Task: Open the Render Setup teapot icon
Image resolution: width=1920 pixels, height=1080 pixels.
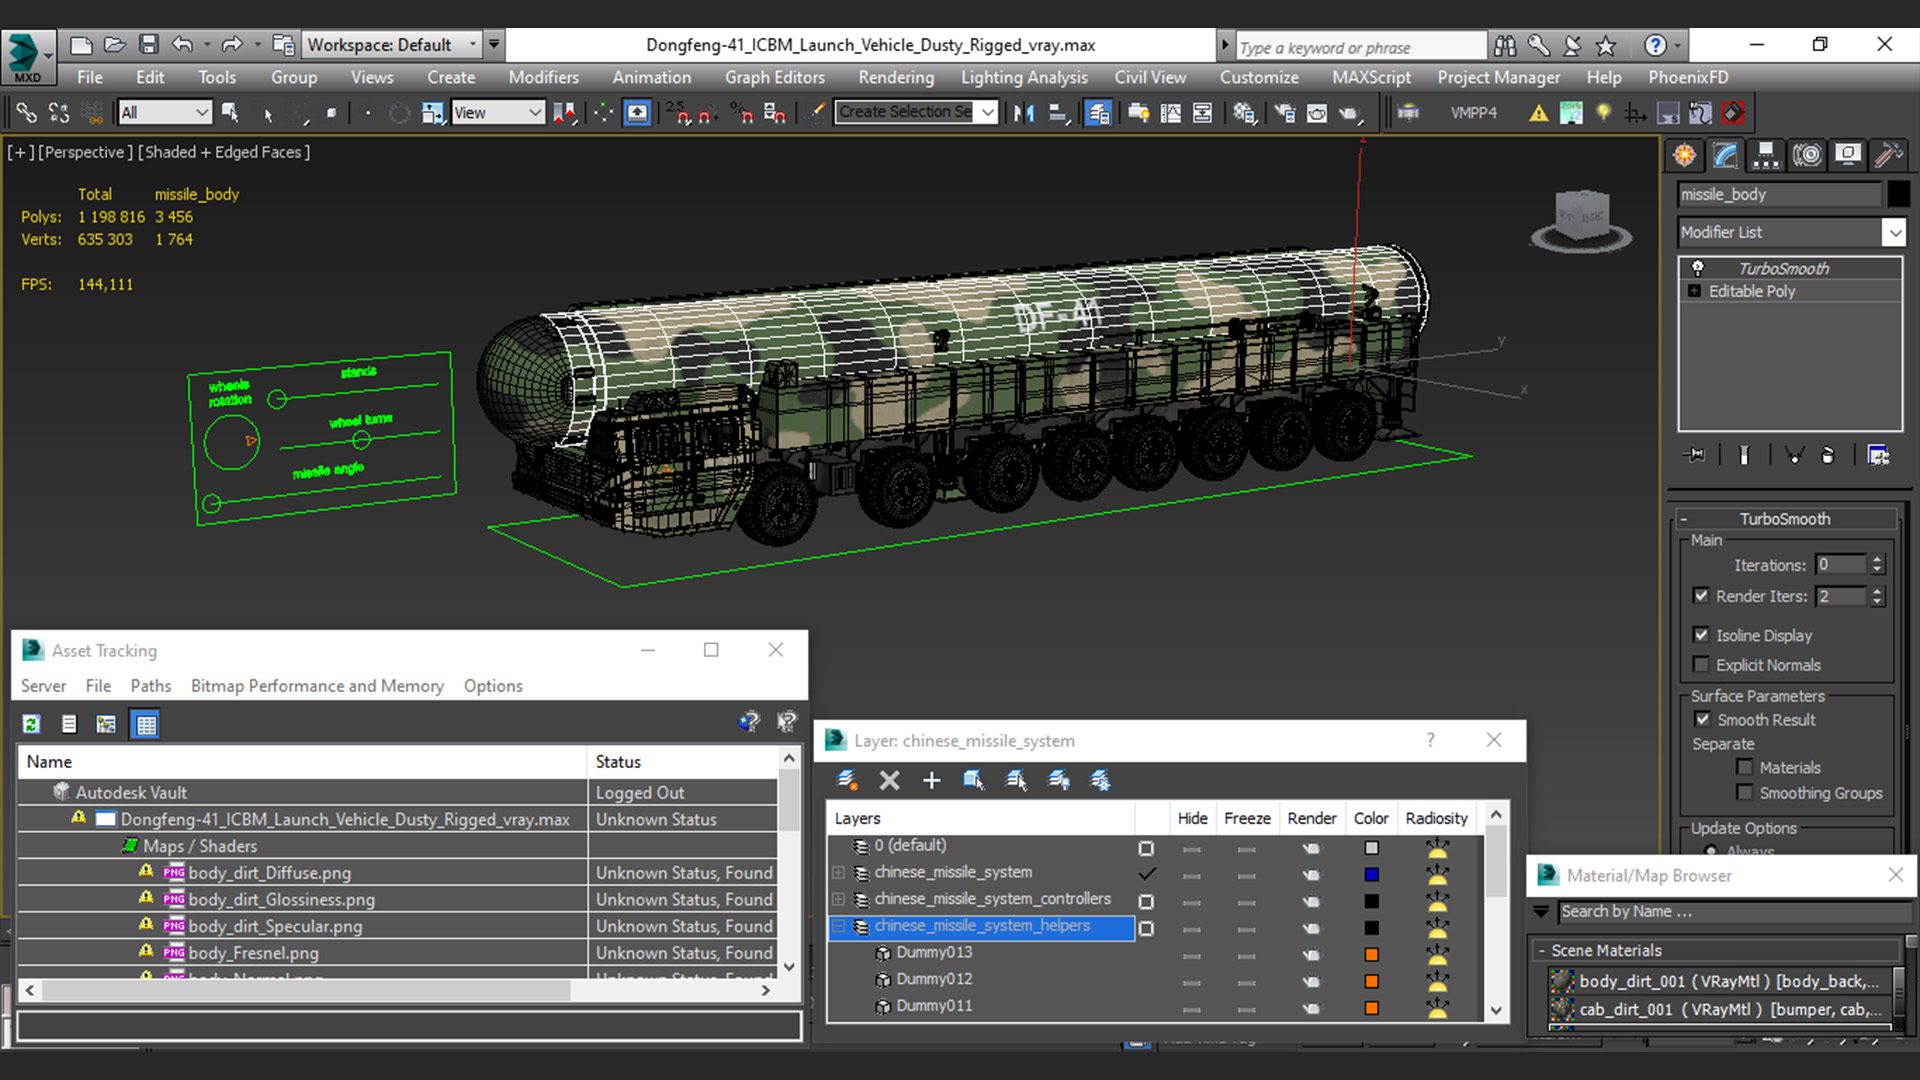Action: (1285, 113)
